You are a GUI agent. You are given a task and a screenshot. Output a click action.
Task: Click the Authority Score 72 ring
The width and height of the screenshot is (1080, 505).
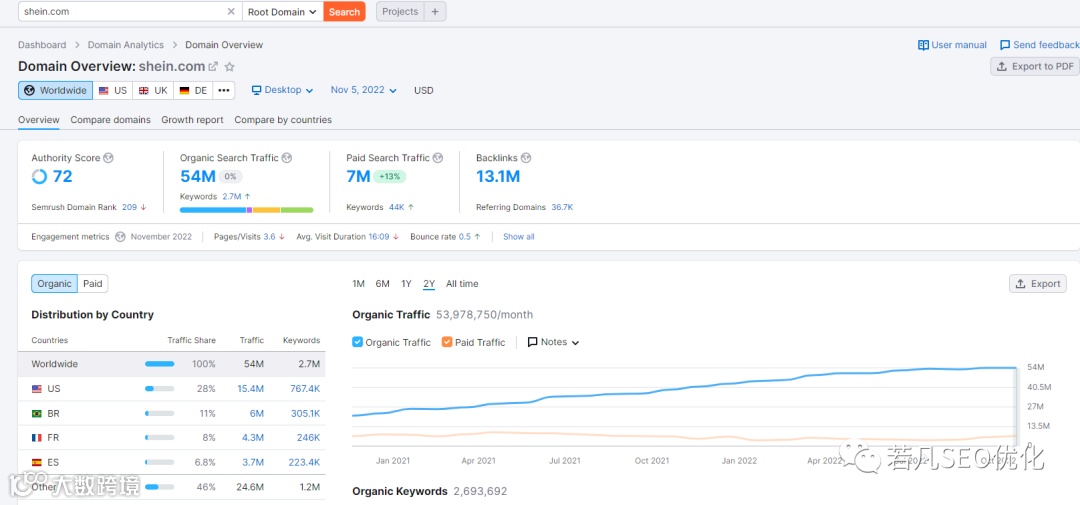coord(39,177)
